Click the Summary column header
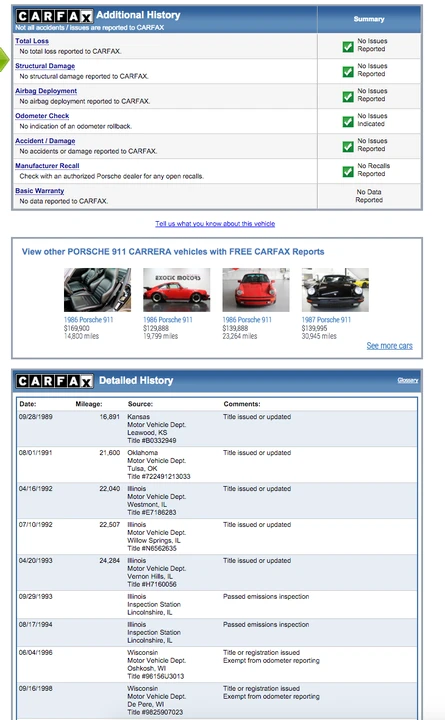 (x=369, y=19)
